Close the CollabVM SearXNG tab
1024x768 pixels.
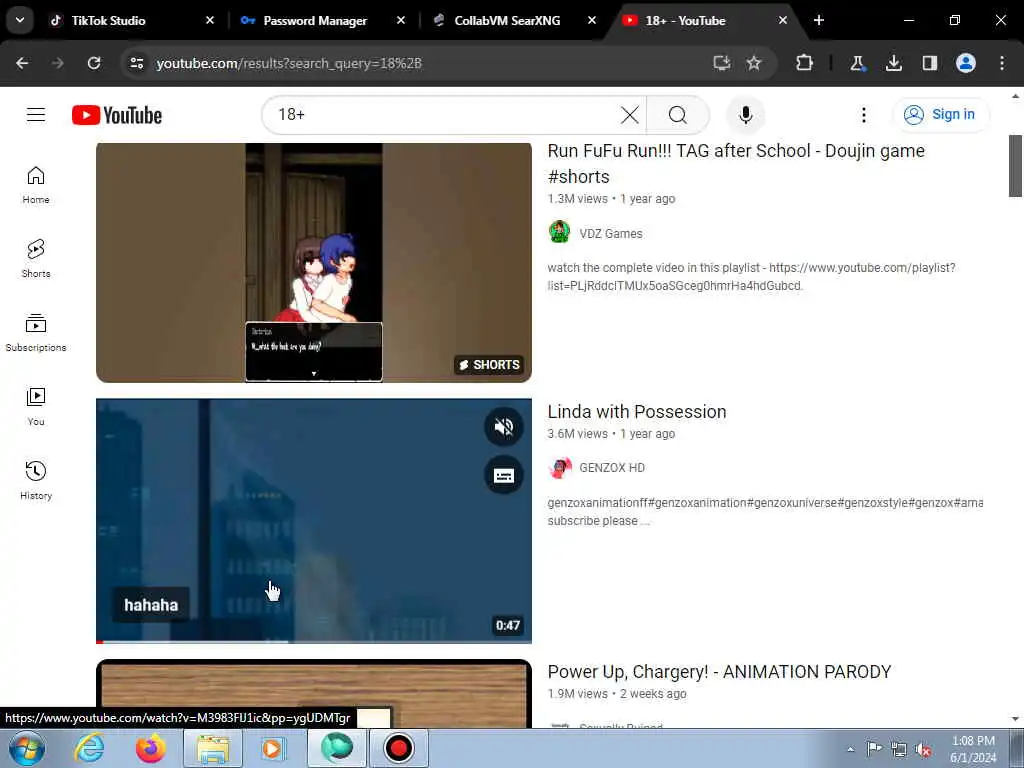coord(592,20)
